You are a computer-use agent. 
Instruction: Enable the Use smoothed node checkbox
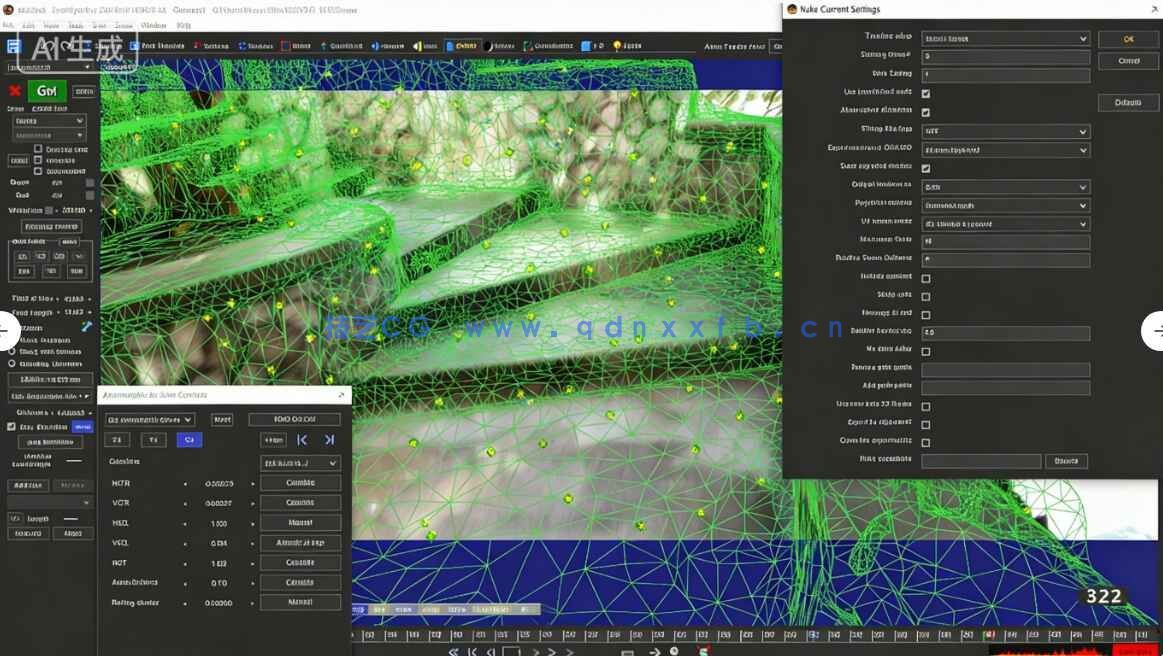point(926,93)
